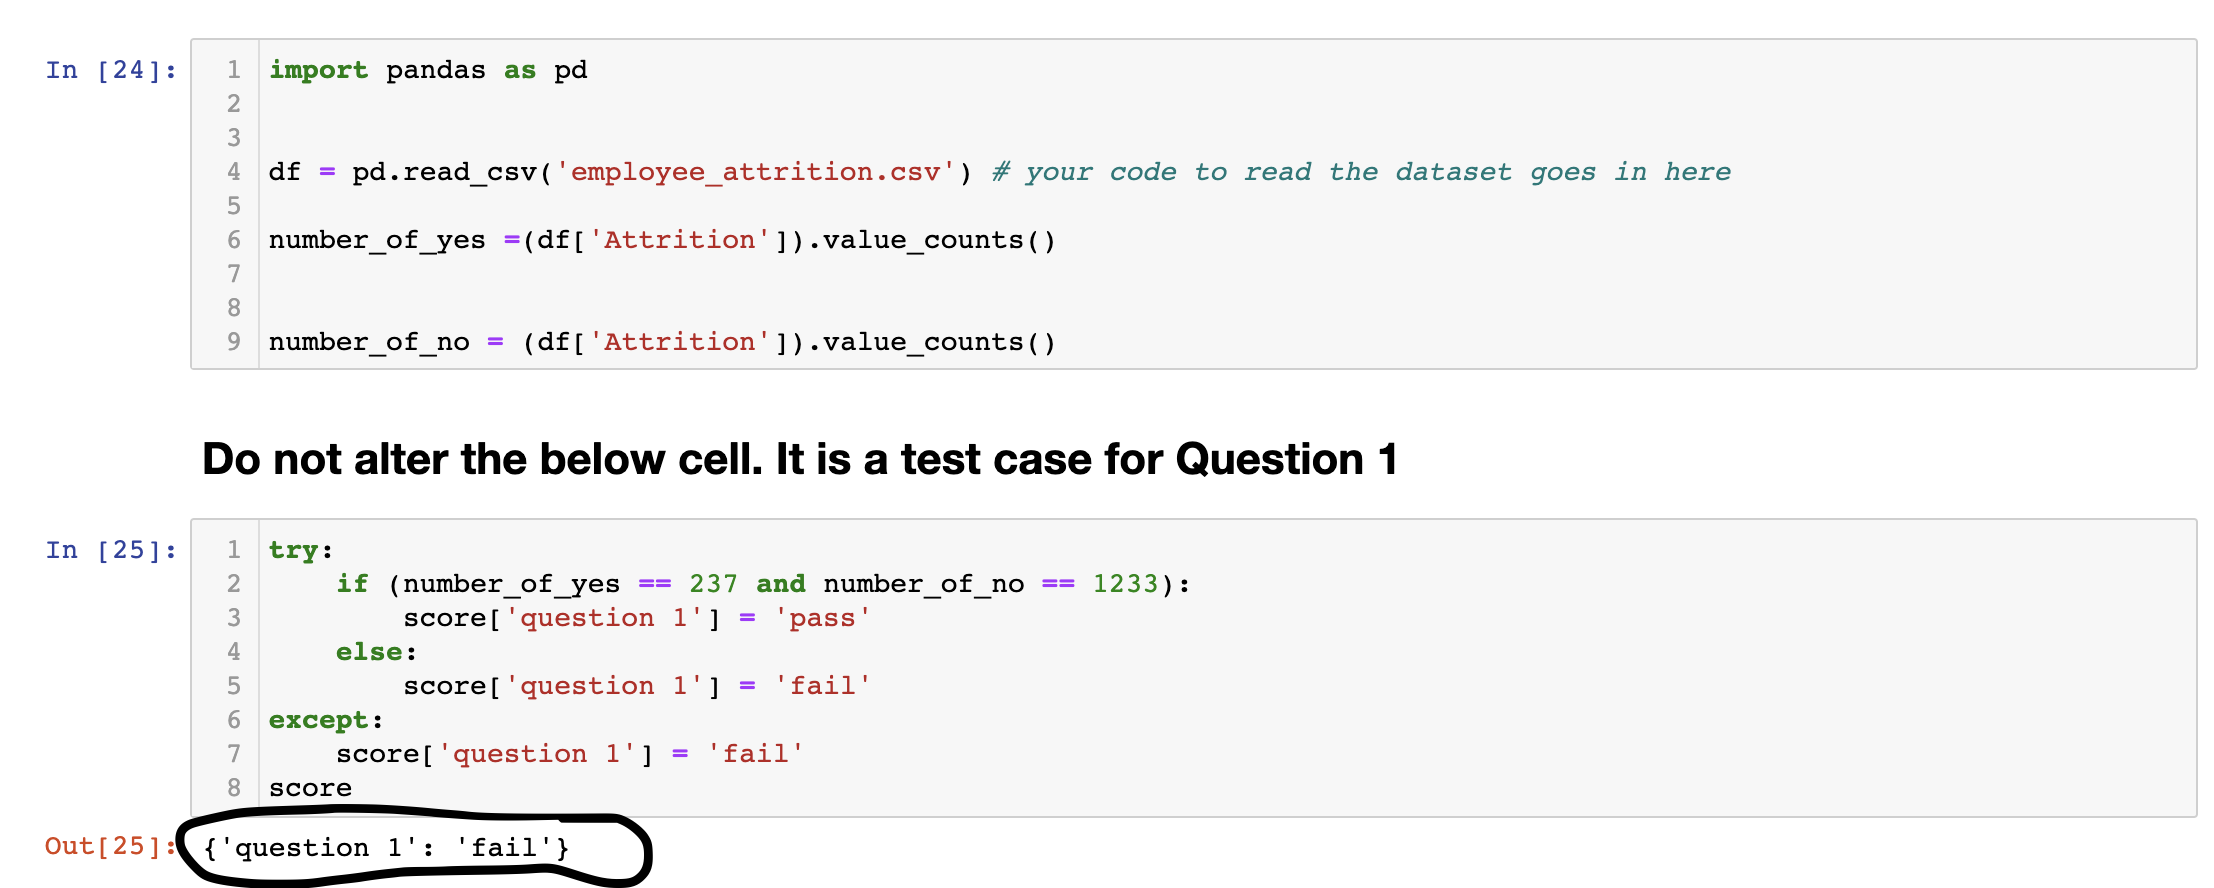
Task: Click the In [25] cell prompt
Action: click(x=111, y=550)
